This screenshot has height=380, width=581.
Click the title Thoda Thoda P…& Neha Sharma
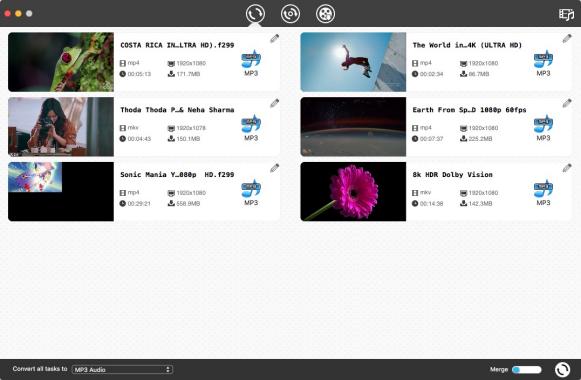point(177,110)
